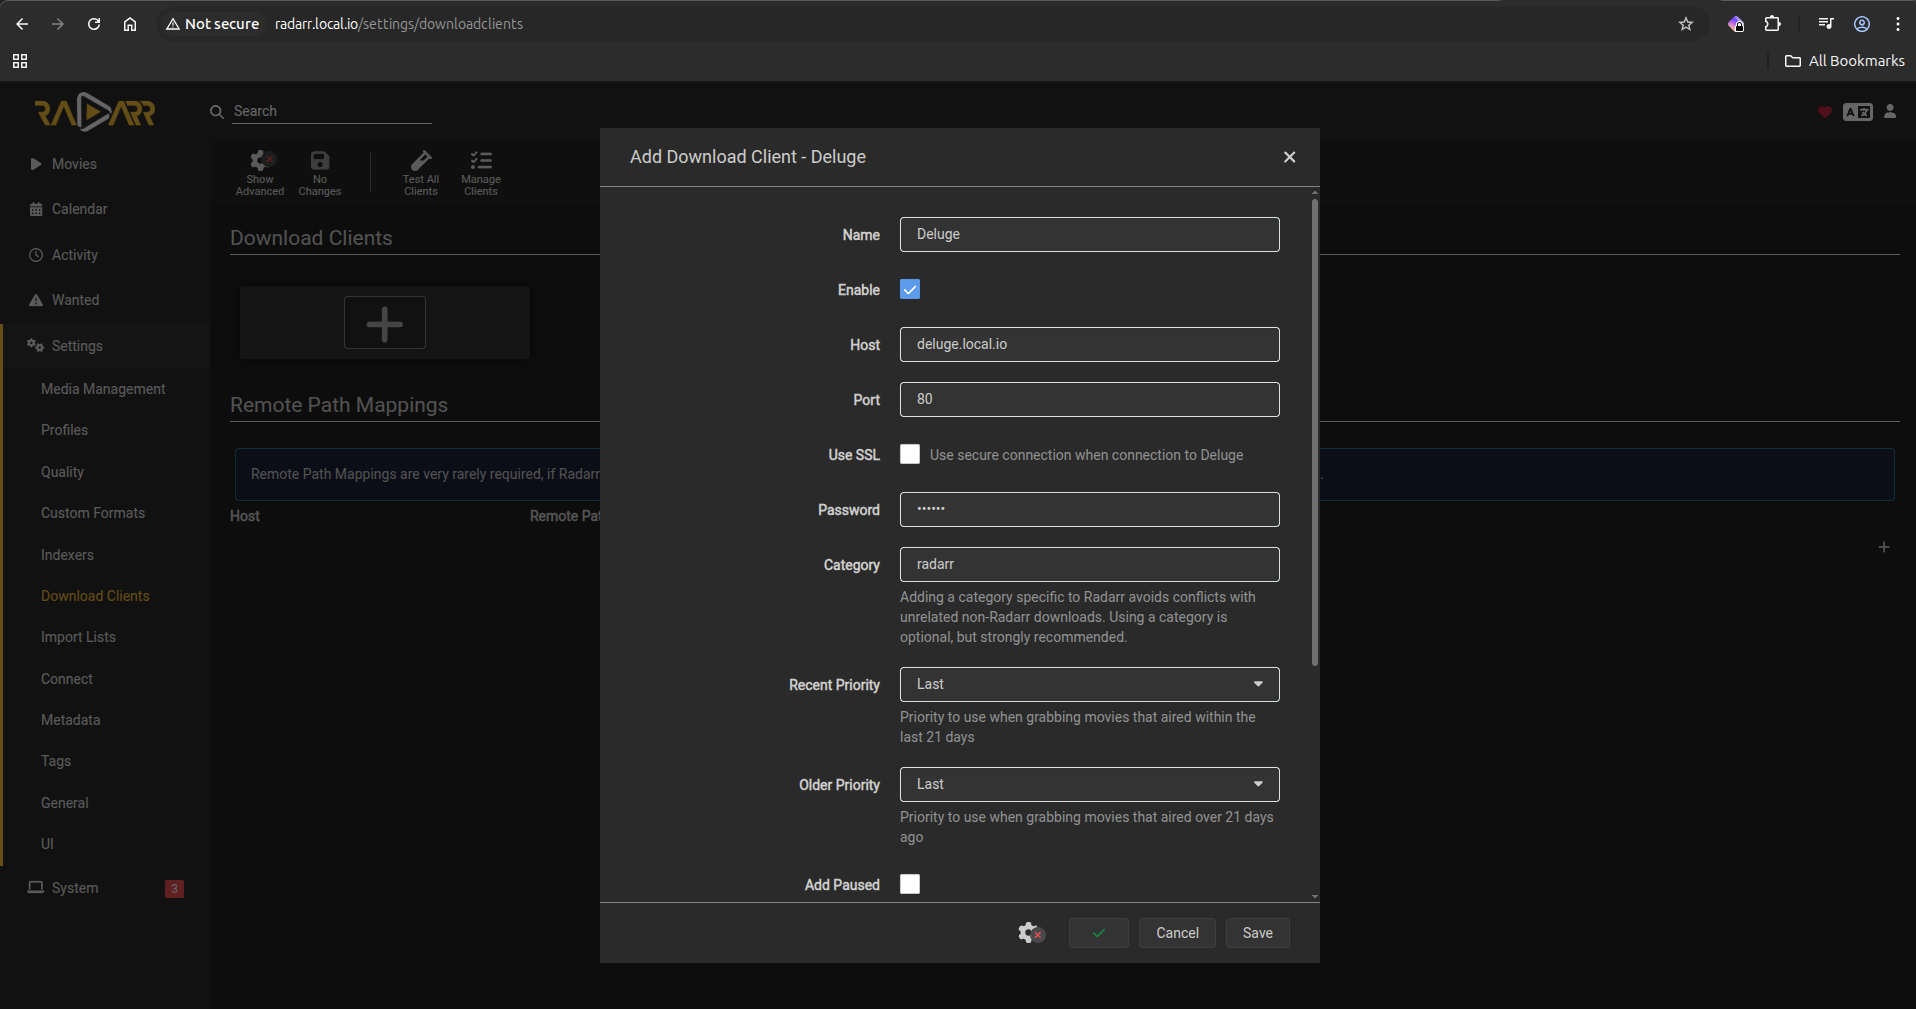Click the Not secure site info

click(212, 24)
